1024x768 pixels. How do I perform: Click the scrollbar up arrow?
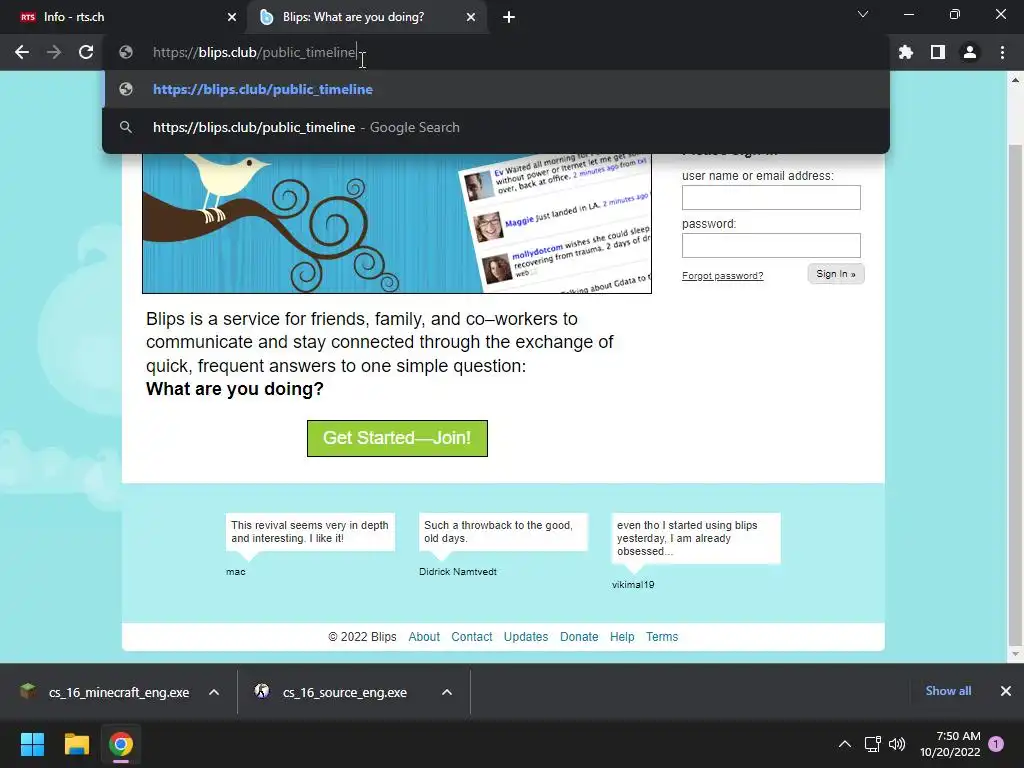point(1015,80)
